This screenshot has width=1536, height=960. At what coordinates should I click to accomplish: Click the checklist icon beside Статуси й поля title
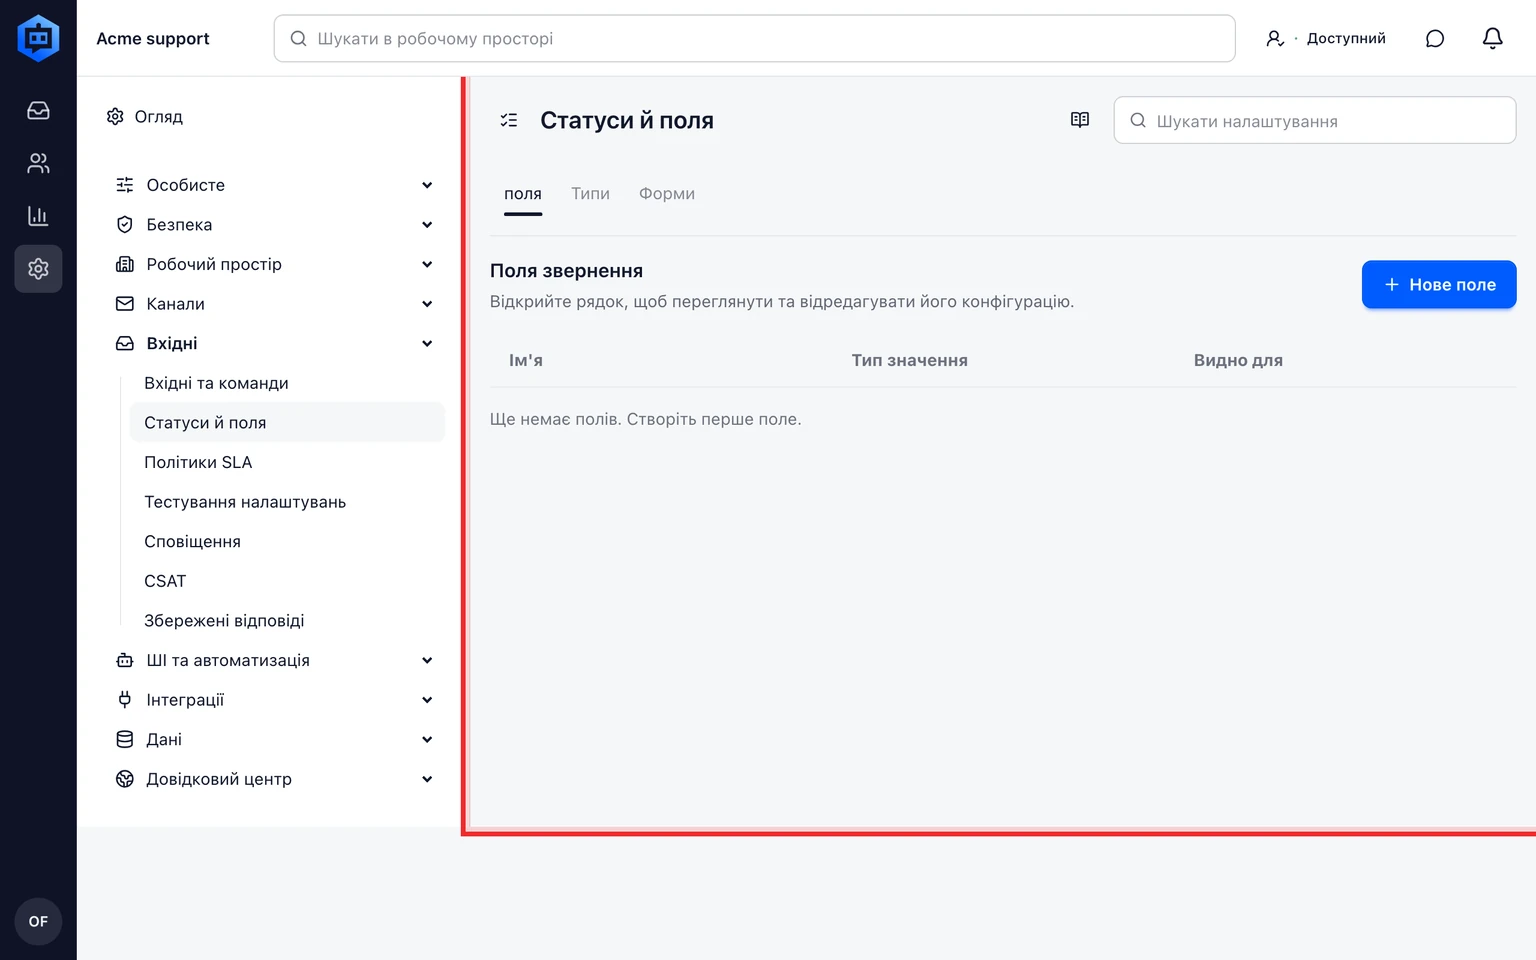coord(509,120)
